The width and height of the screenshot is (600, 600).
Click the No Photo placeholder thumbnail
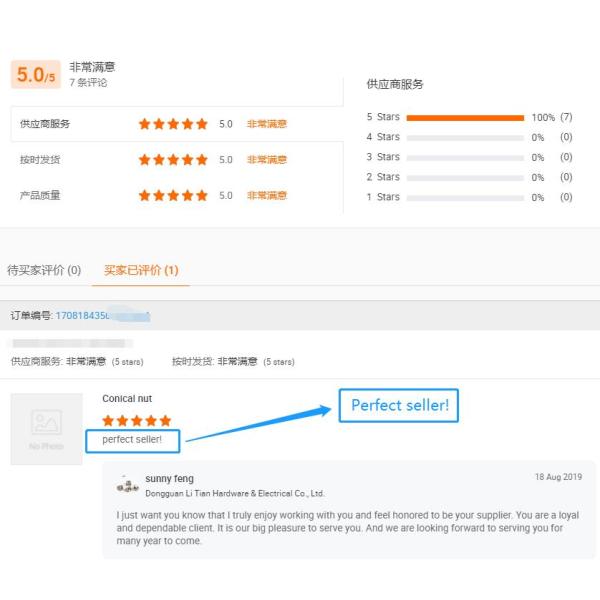[x=46, y=429]
